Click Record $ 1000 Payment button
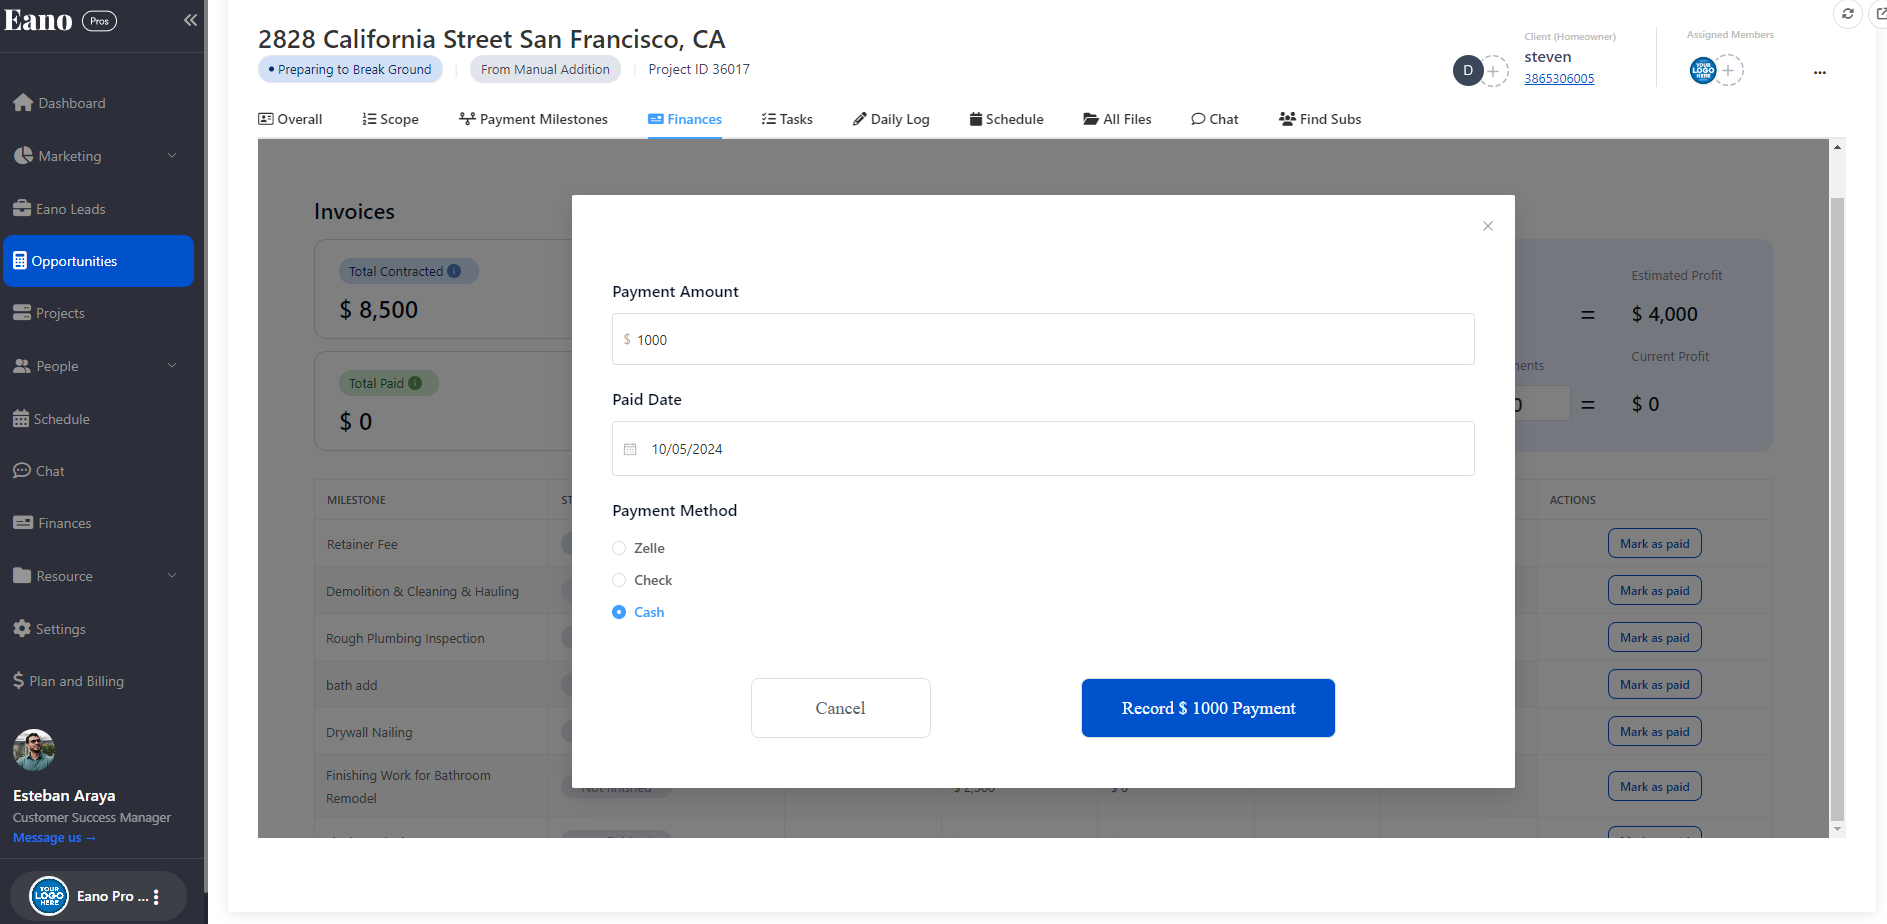1887x924 pixels. click(x=1207, y=708)
